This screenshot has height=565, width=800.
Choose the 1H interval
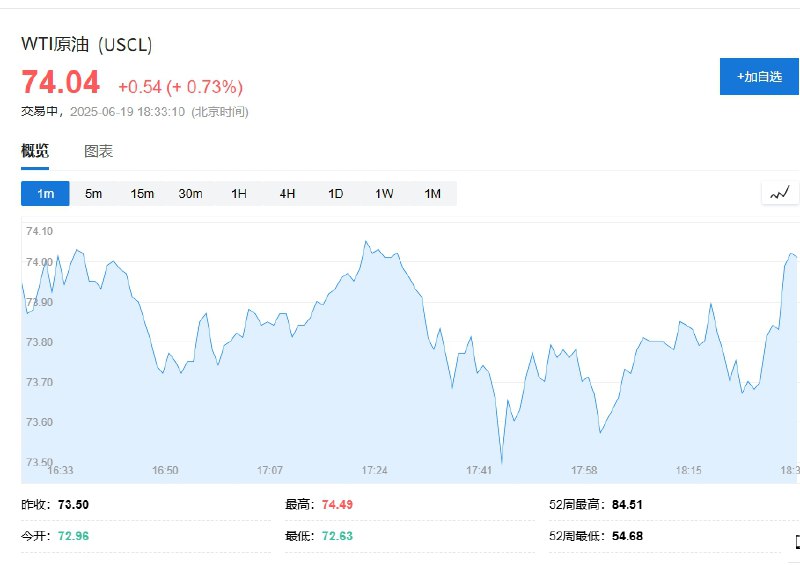coord(239,193)
